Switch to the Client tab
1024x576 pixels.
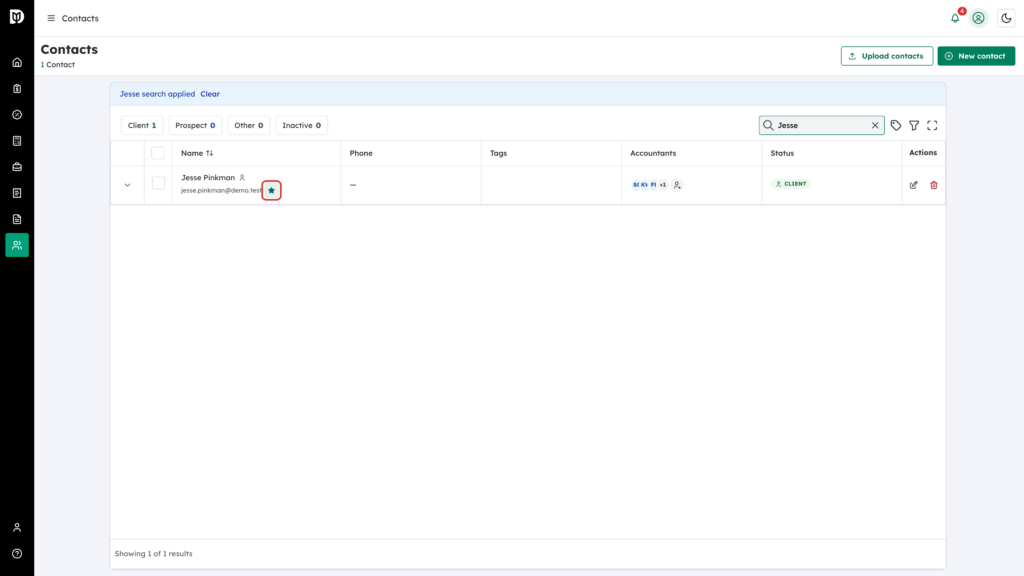(142, 125)
